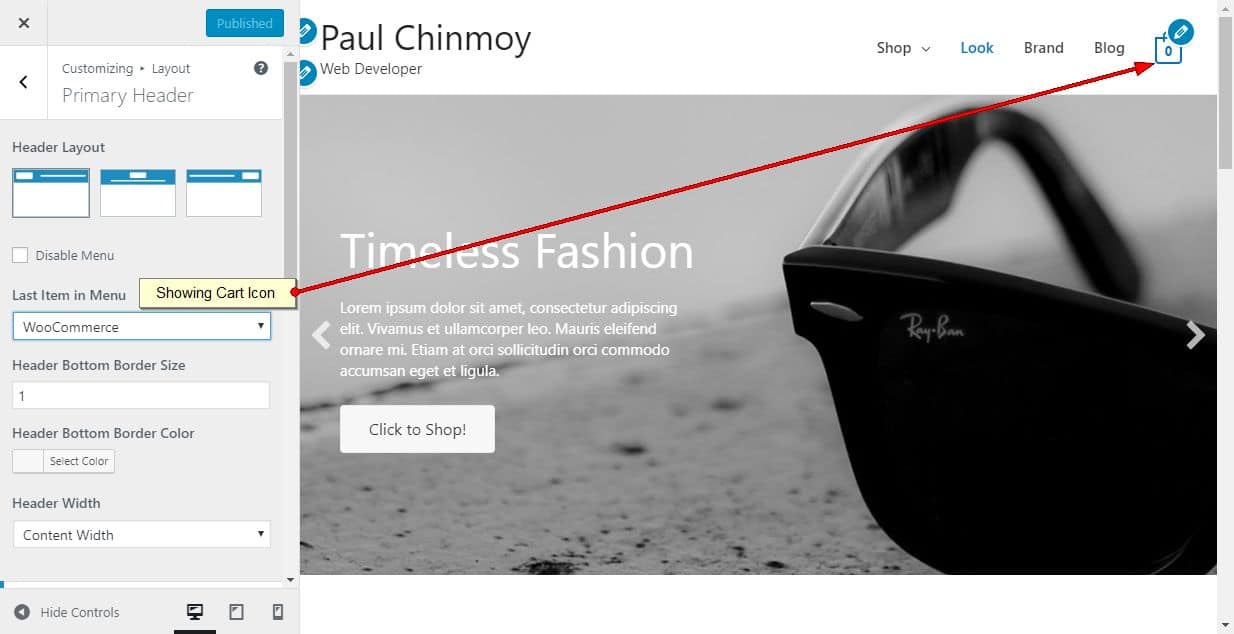
Task: Click the edit pencil next to site title
Action: (x=306, y=30)
